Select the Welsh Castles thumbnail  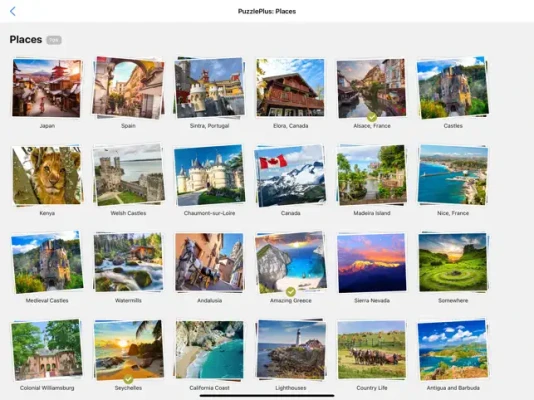pos(128,175)
